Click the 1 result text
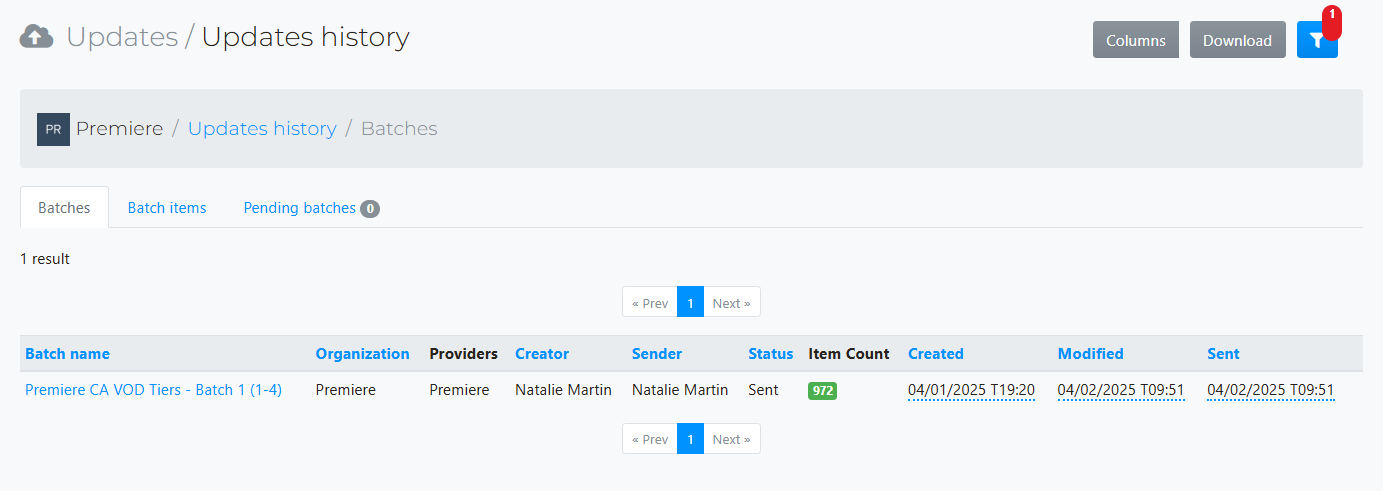 pyautogui.click(x=45, y=259)
